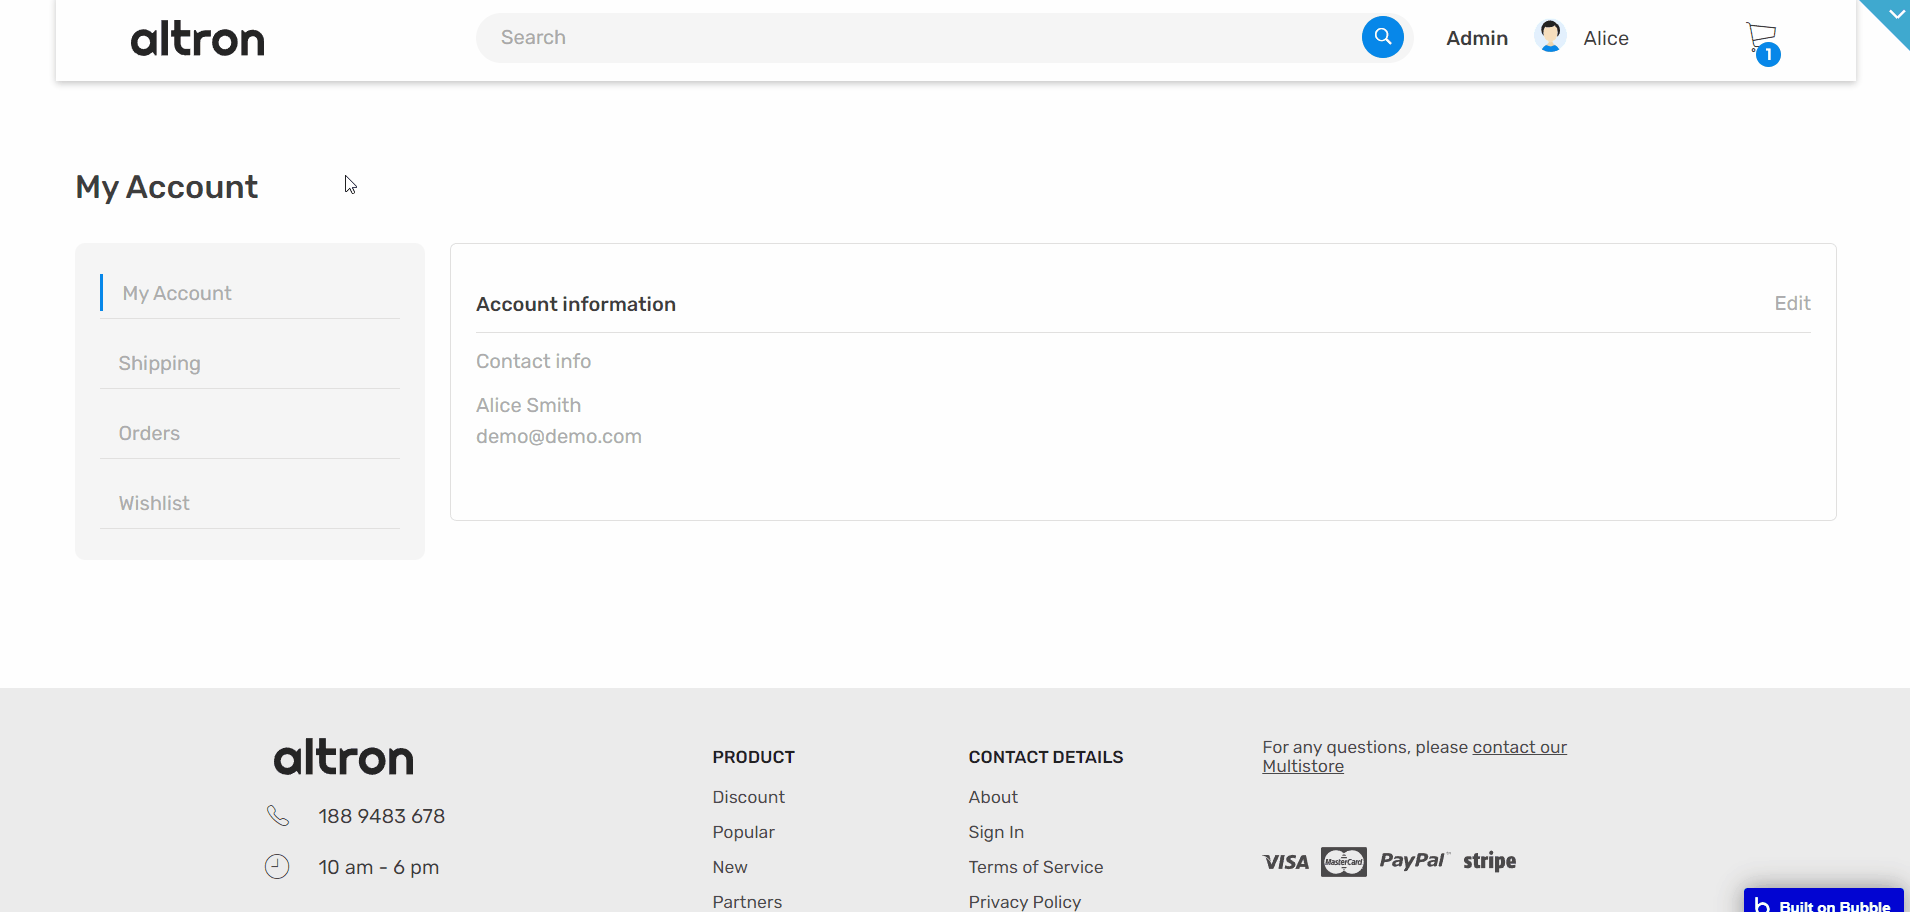Click the Visa logo in footer
This screenshot has height=912, width=1910.
[x=1286, y=862]
